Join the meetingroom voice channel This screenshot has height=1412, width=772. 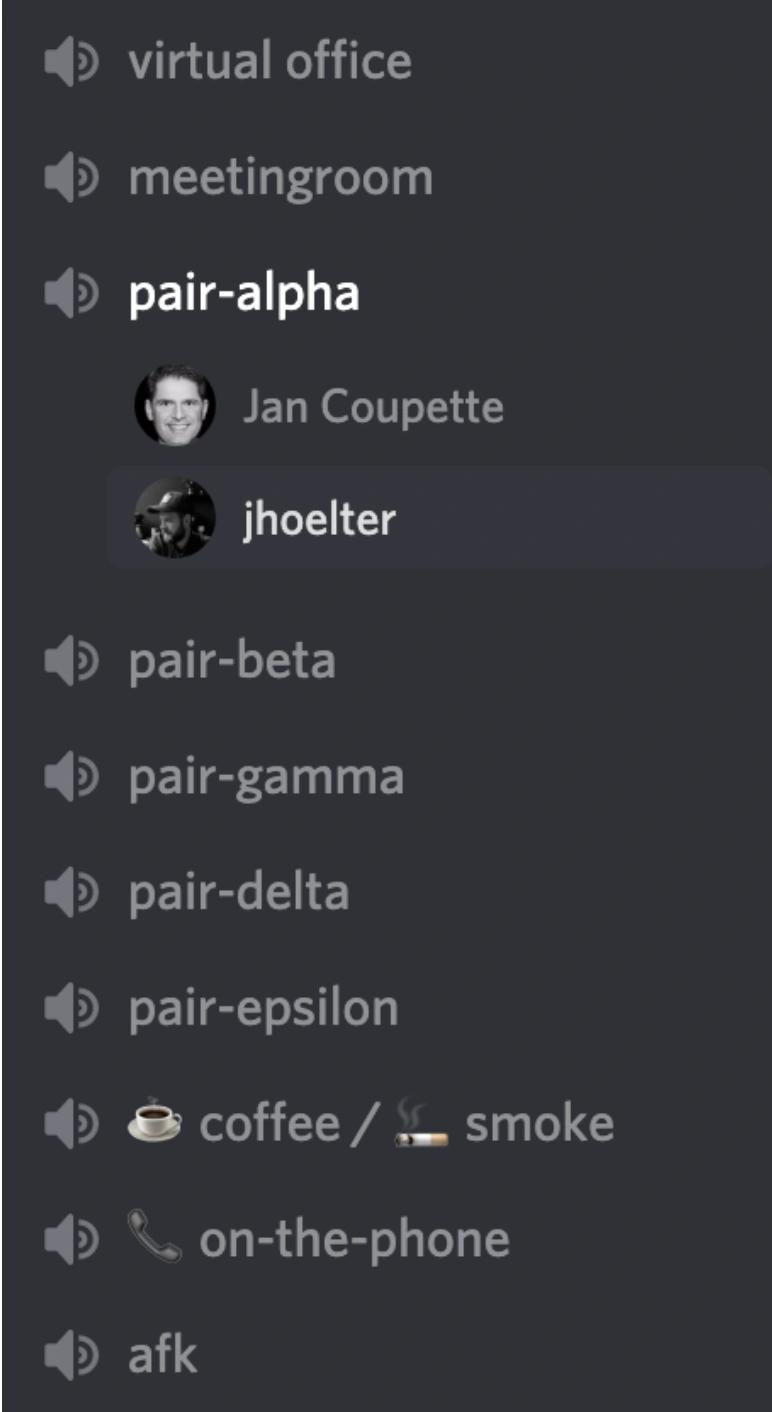tap(281, 178)
